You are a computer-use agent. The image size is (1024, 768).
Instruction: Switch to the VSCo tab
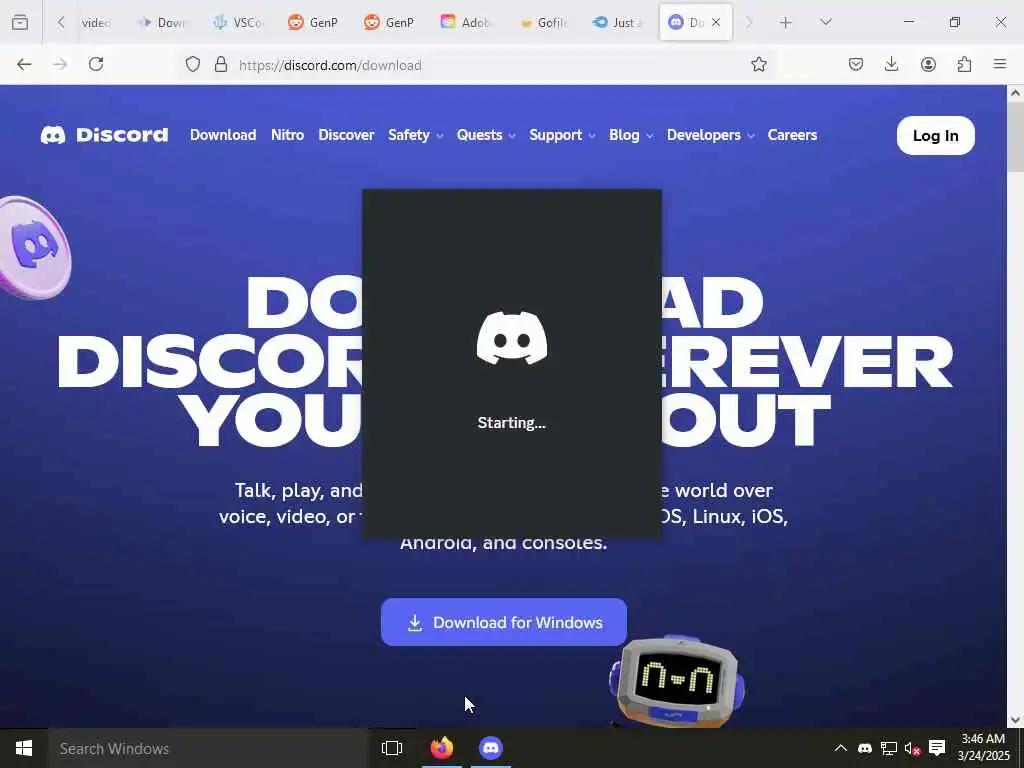tap(238, 22)
